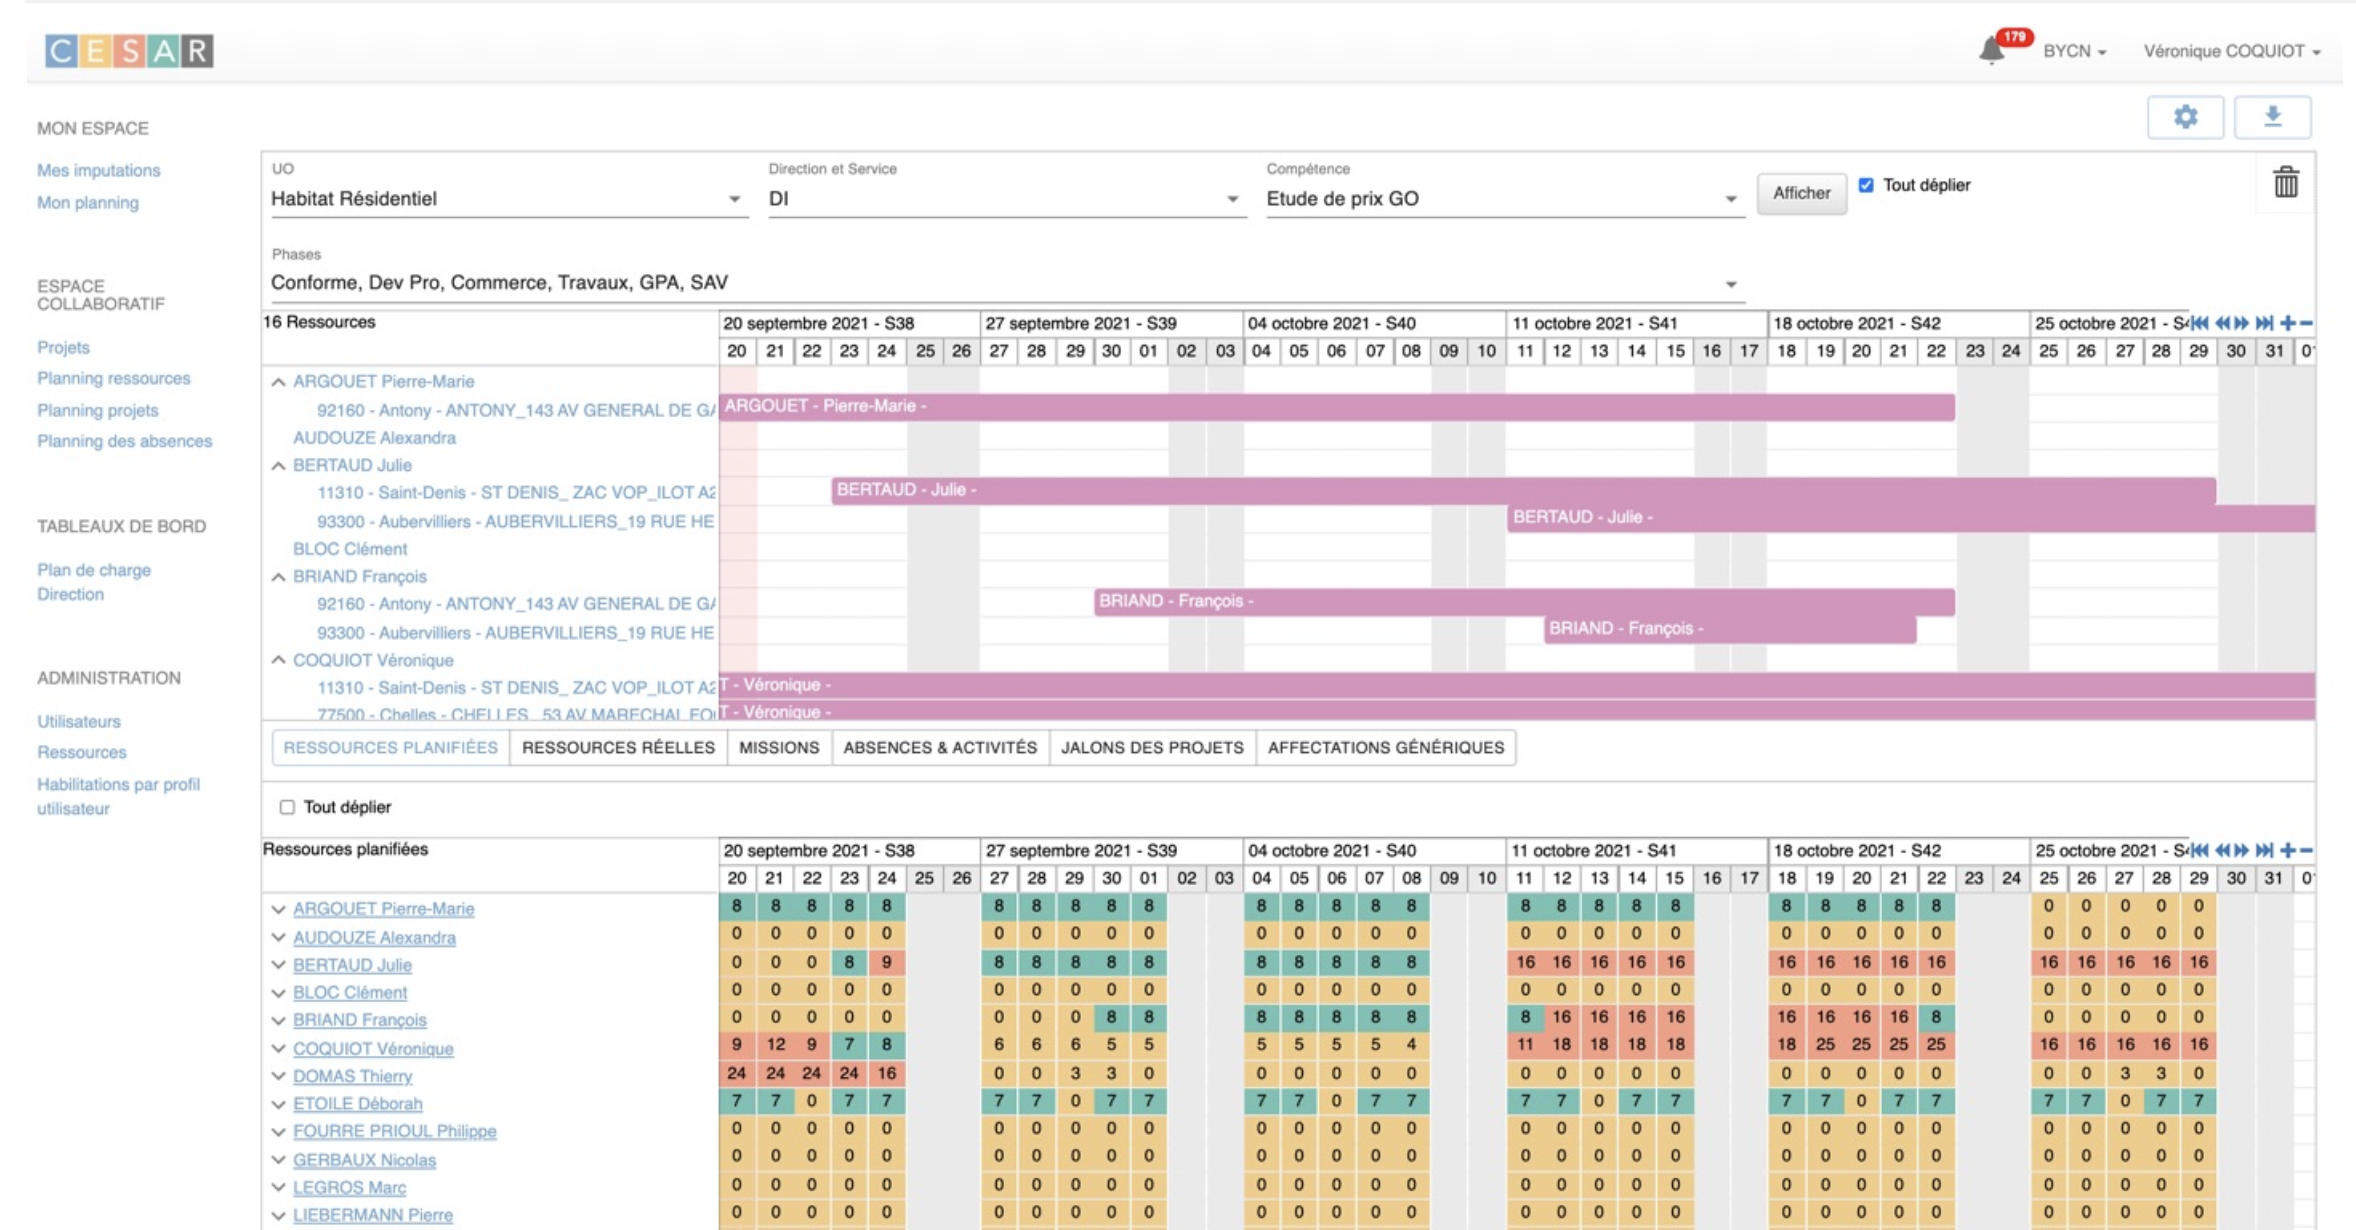Click DOMAS Thierry 24-hour cell on 20 September
The width and height of the screenshot is (2356, 1230).
(x=737, y=1073)
